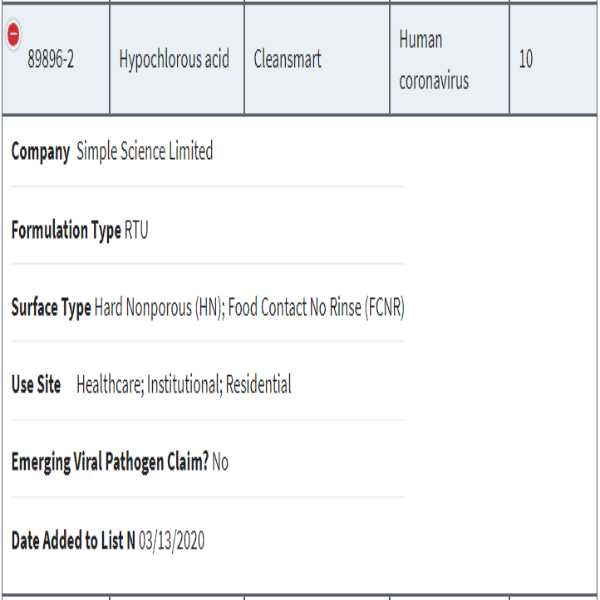The width and height of the screenshot is (600, 600).
Task: Click the Surface Type label
Action: coord(50,308)
